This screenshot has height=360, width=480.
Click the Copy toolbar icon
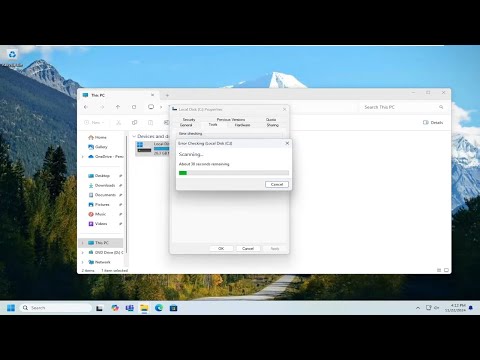[x=134, y=123]
